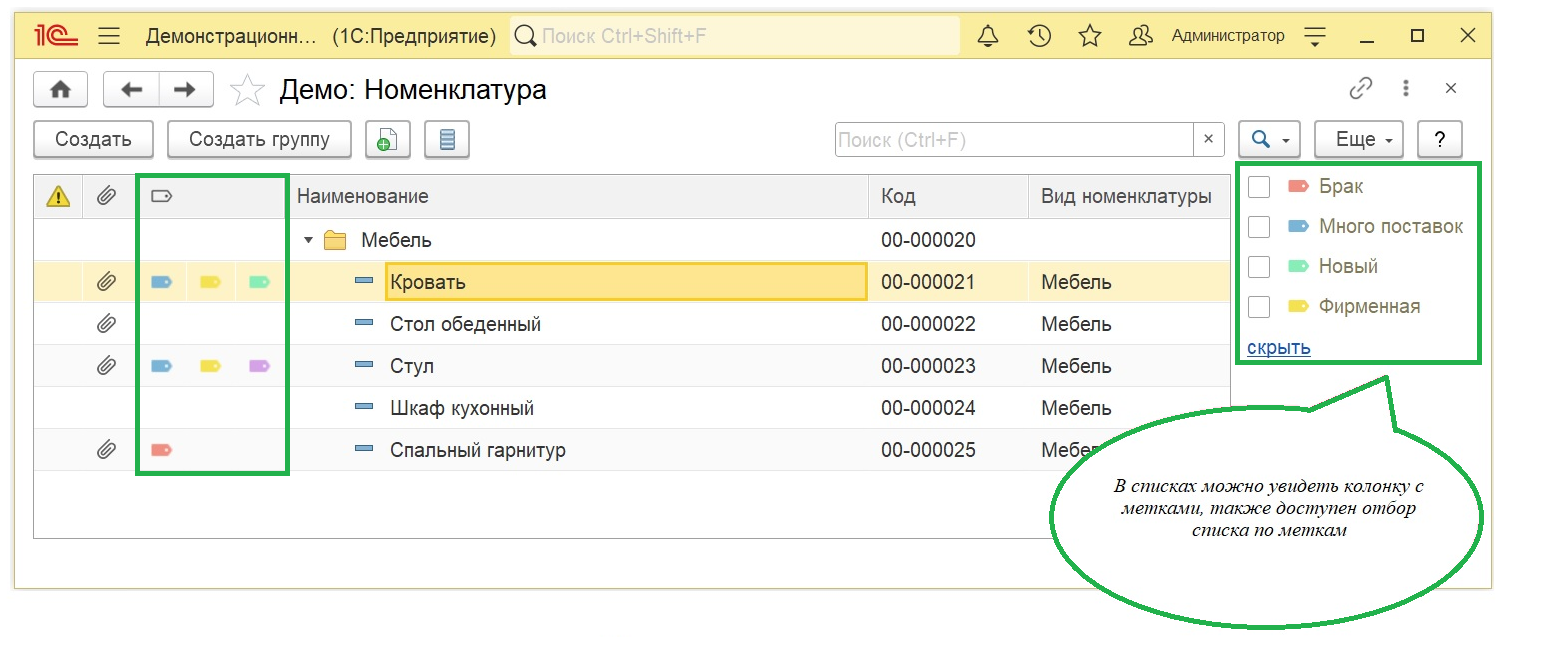Click the Создать button
This screenshot has width=1544, height=656.
[x=93, y=140]
